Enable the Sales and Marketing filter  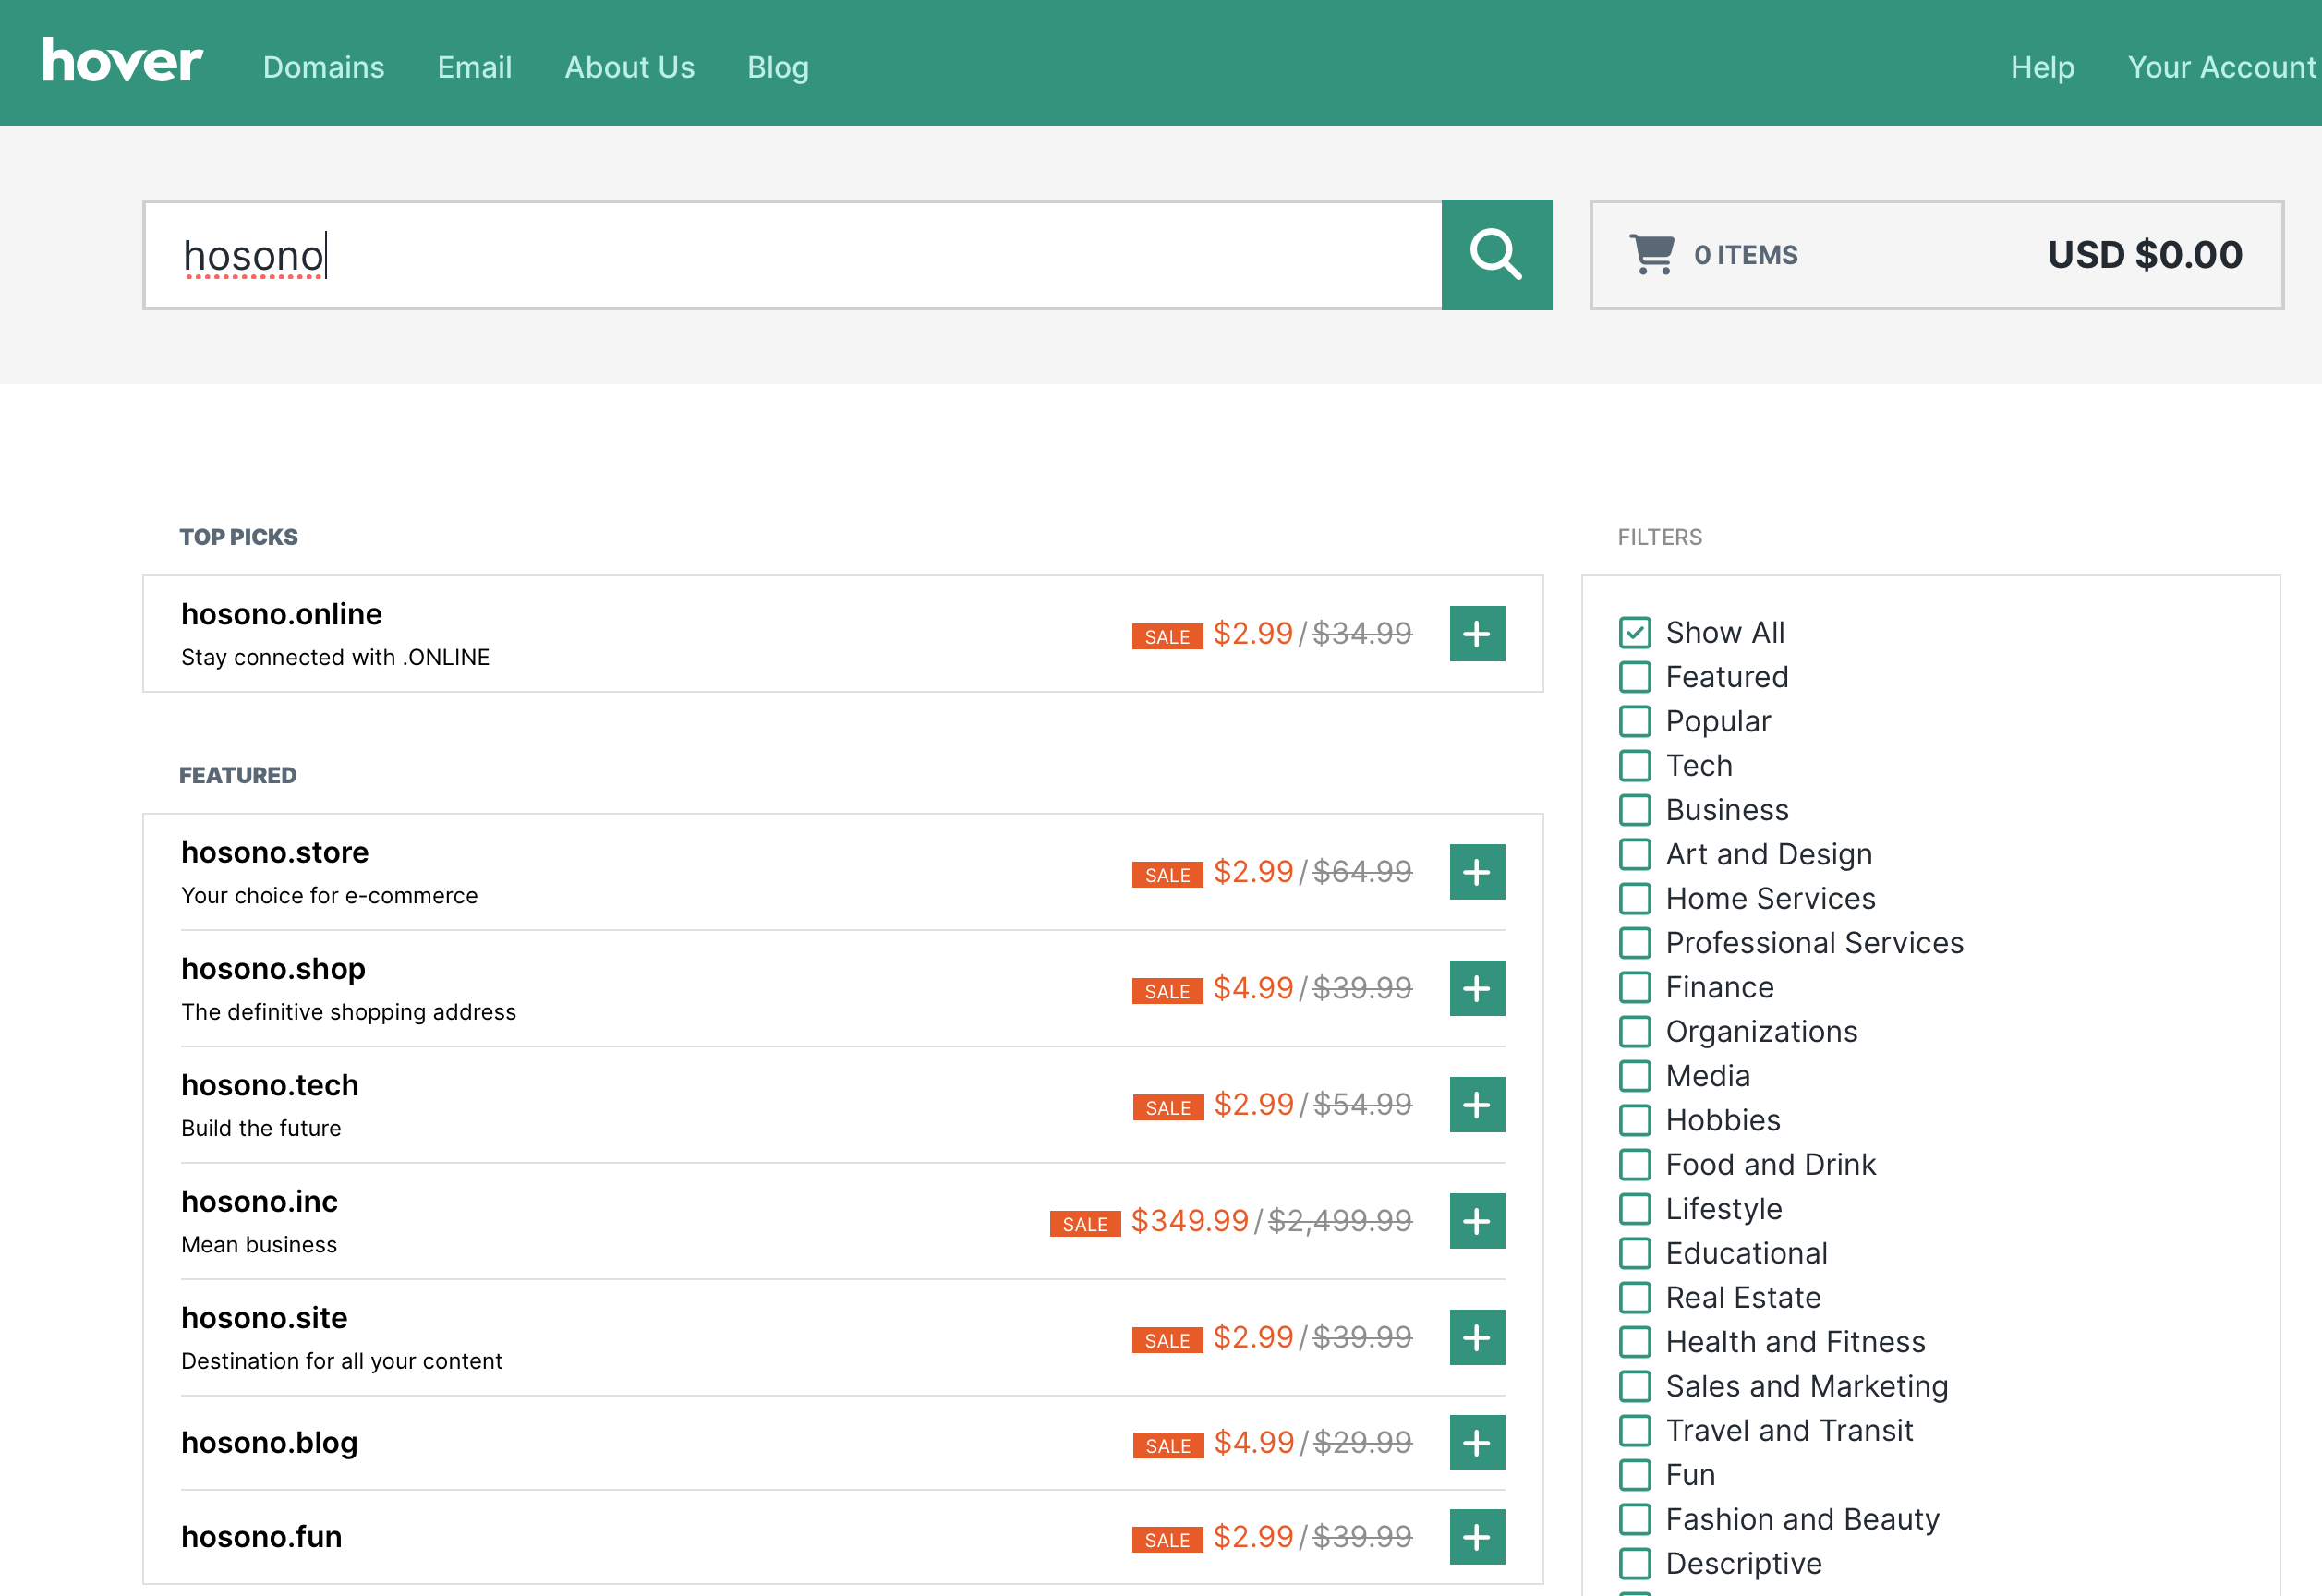click(1635, 1386)
